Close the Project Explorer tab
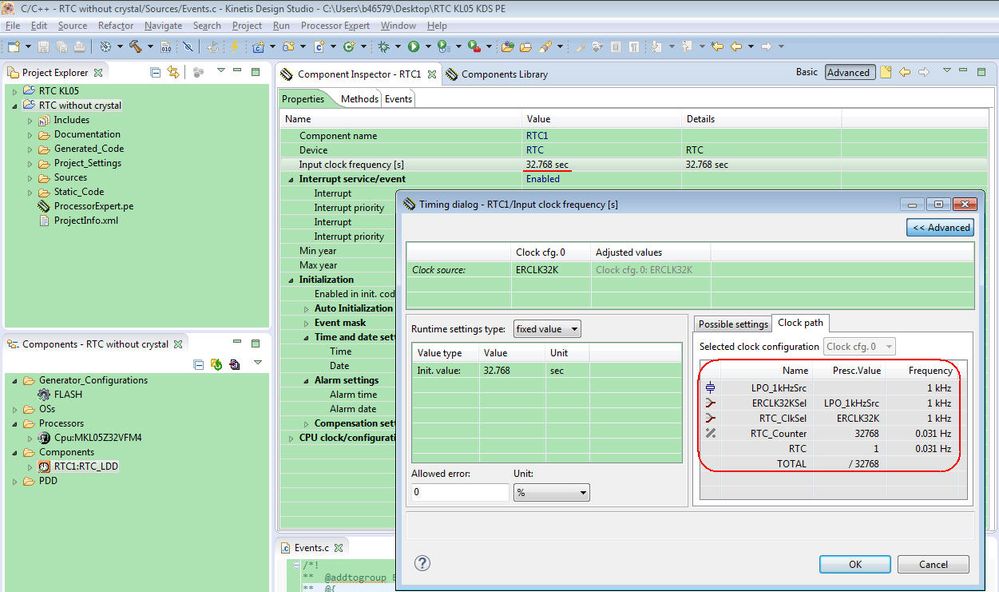Screen dimensions: 999x592 click(x=98, y=73)
